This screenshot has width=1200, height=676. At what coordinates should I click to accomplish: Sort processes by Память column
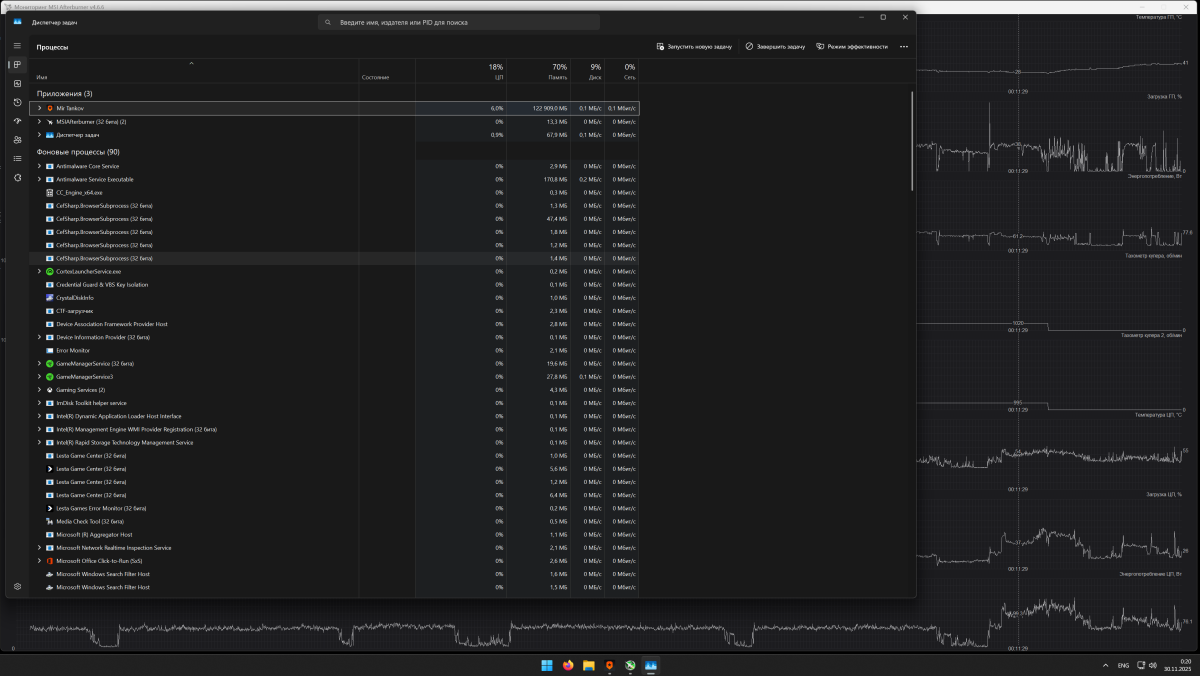point(557,71)
